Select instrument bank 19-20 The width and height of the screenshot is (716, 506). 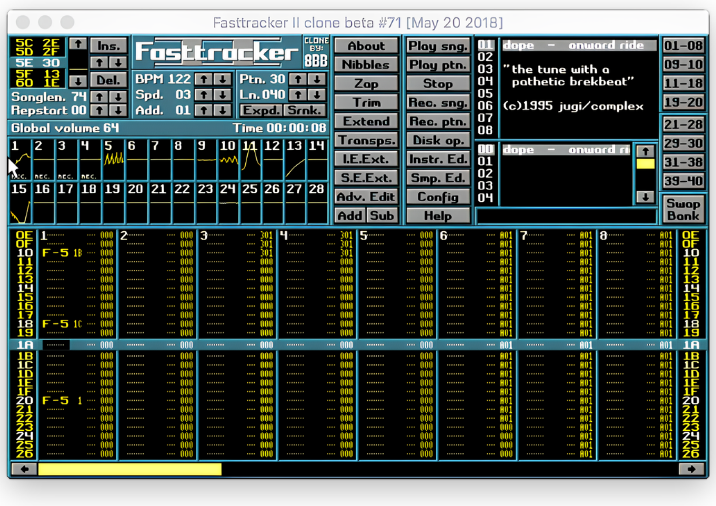(683, 102)
